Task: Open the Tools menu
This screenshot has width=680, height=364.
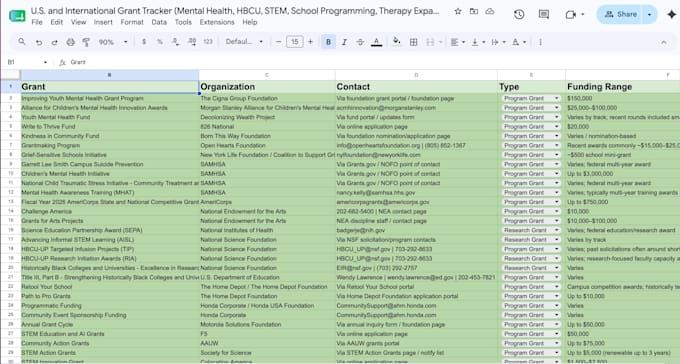Action: (183, 22)
